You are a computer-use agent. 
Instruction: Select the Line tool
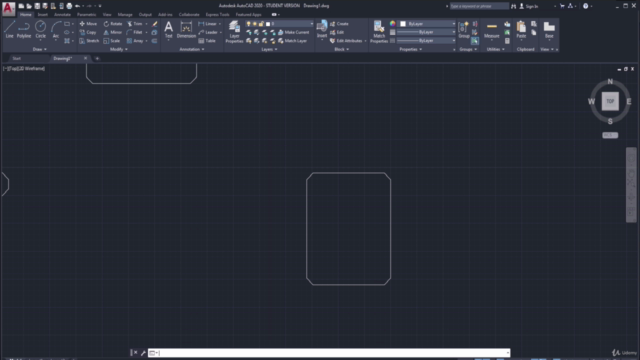click(x=9, y=30)
